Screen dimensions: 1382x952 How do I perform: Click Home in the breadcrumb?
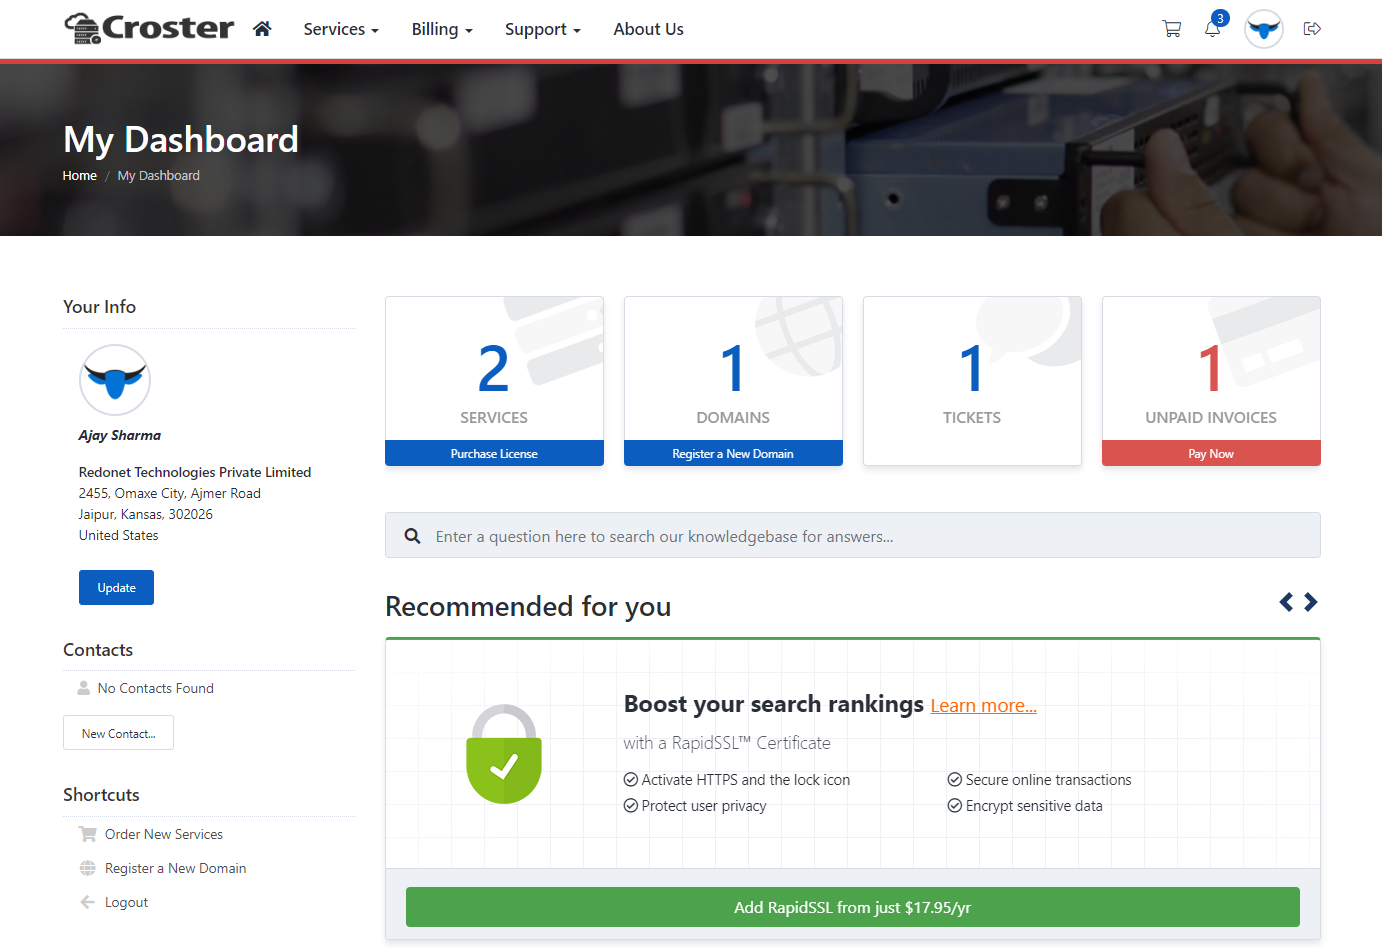coord(79,176)
